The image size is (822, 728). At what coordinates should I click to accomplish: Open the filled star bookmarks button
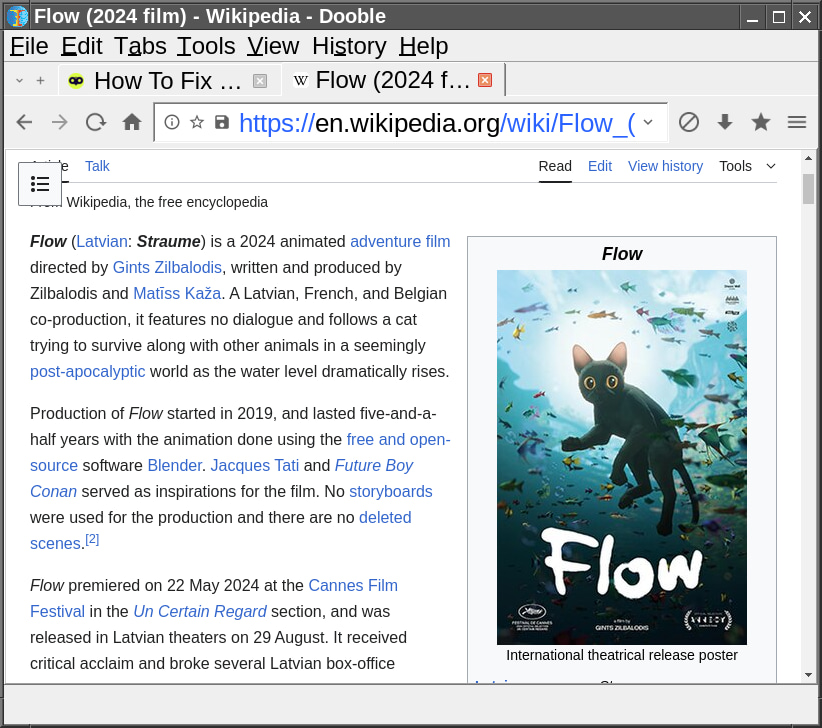761,122
